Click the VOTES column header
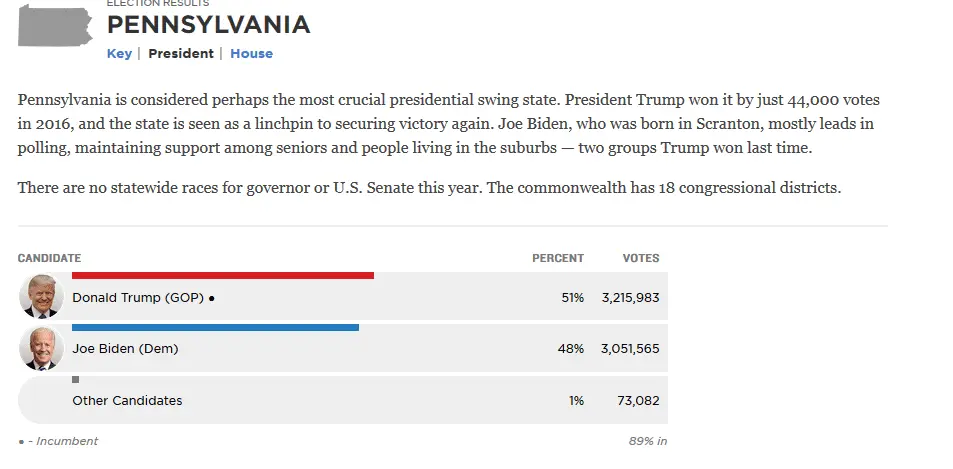953x469 pixels. click(641, 258)
